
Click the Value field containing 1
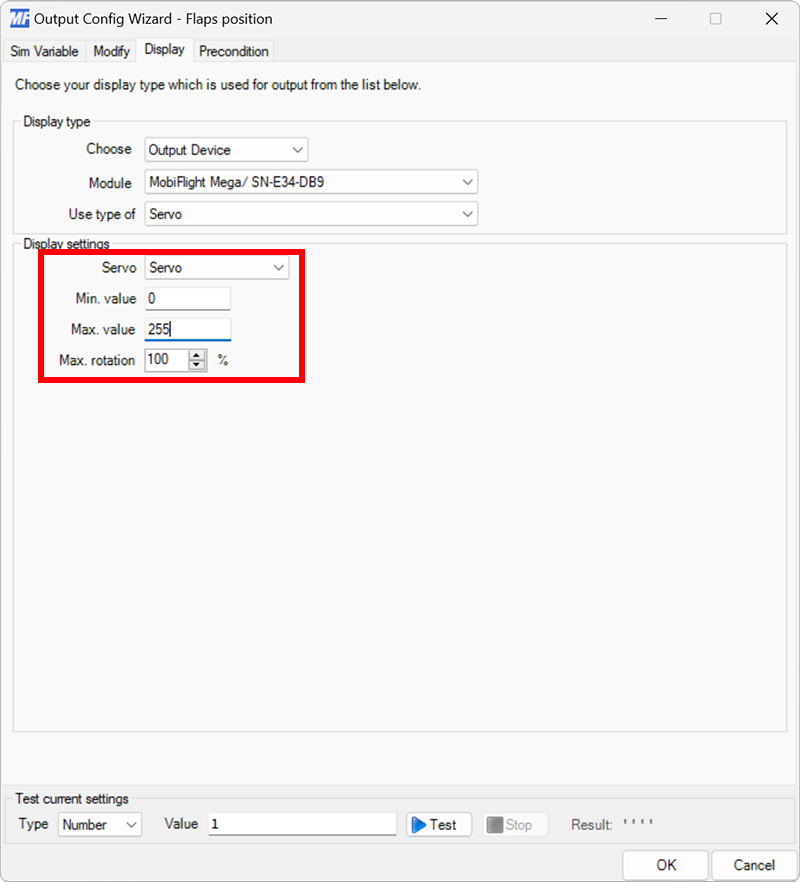click(300, 824)
